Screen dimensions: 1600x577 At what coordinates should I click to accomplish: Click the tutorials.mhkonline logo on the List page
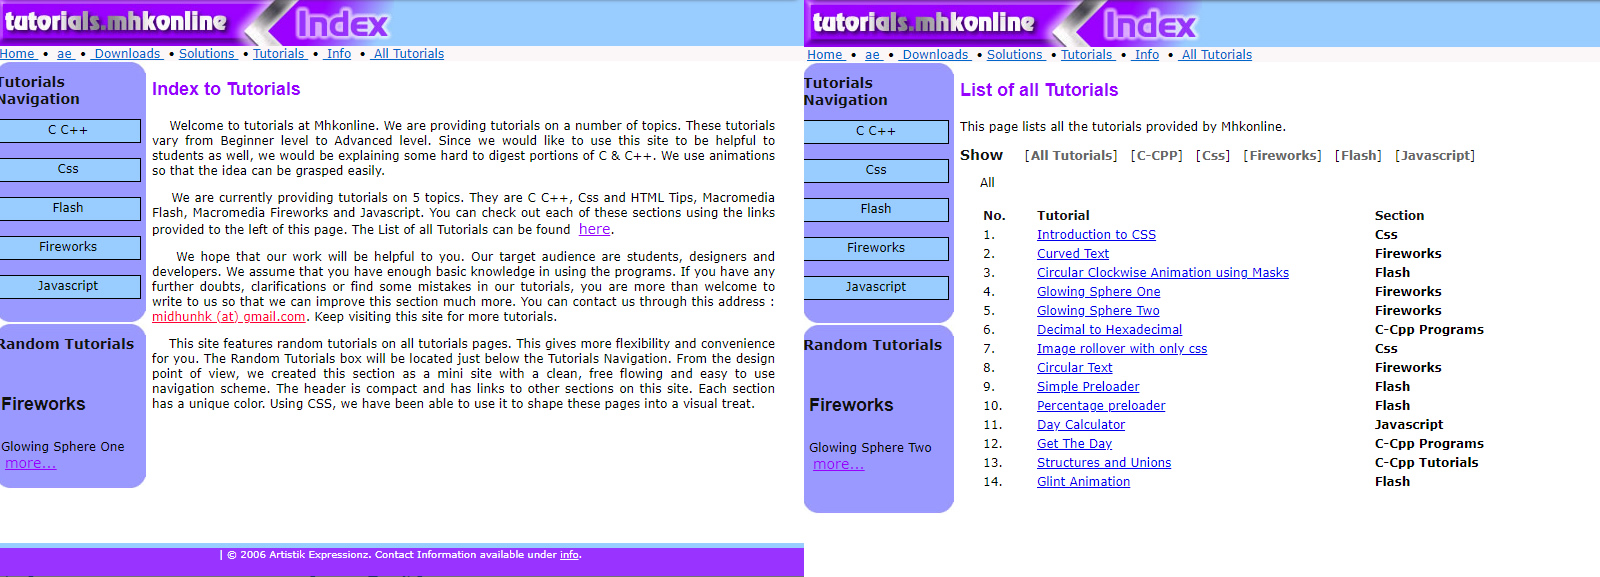(x=923, y=22)
